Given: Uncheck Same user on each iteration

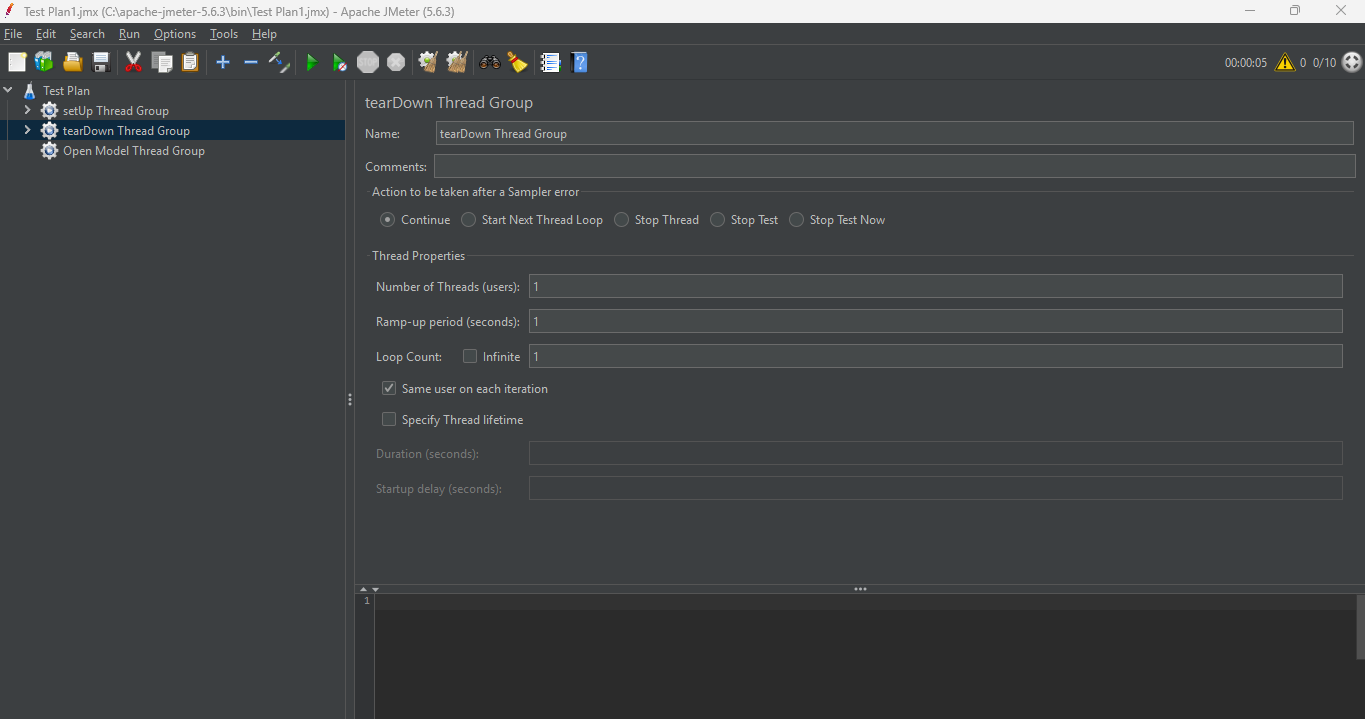Looking at the screenshot, I should coord(389,388).
